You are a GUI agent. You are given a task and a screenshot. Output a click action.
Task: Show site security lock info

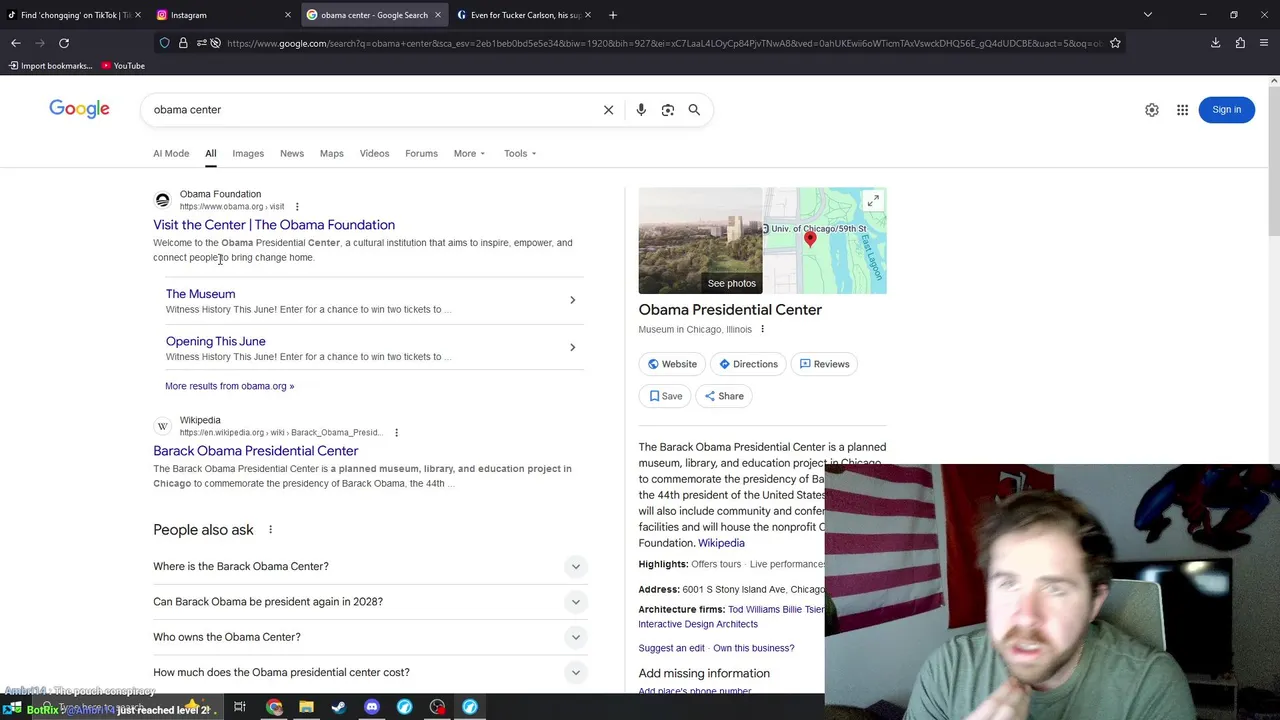point(183,43)
